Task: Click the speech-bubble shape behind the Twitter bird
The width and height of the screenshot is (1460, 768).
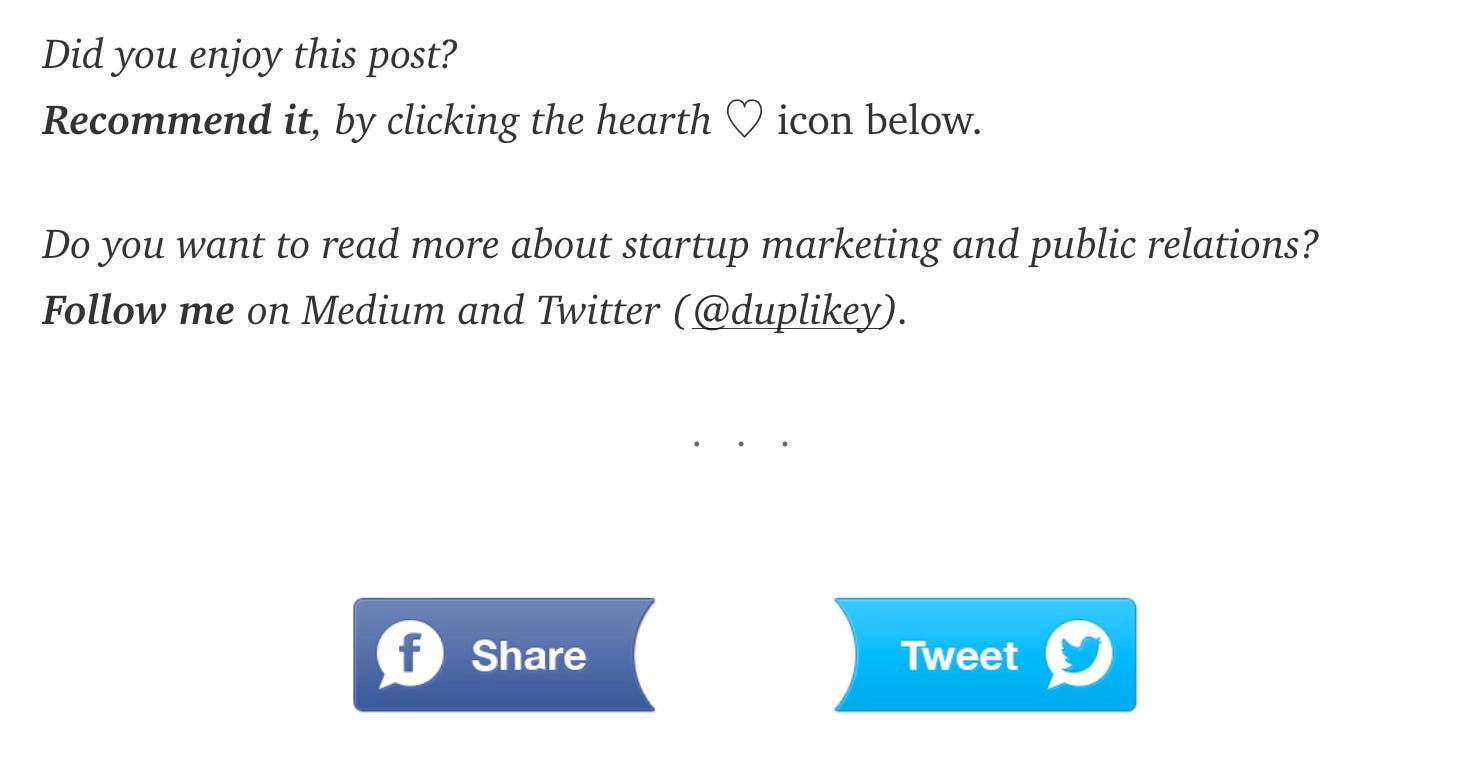Action: point(1080,655)
